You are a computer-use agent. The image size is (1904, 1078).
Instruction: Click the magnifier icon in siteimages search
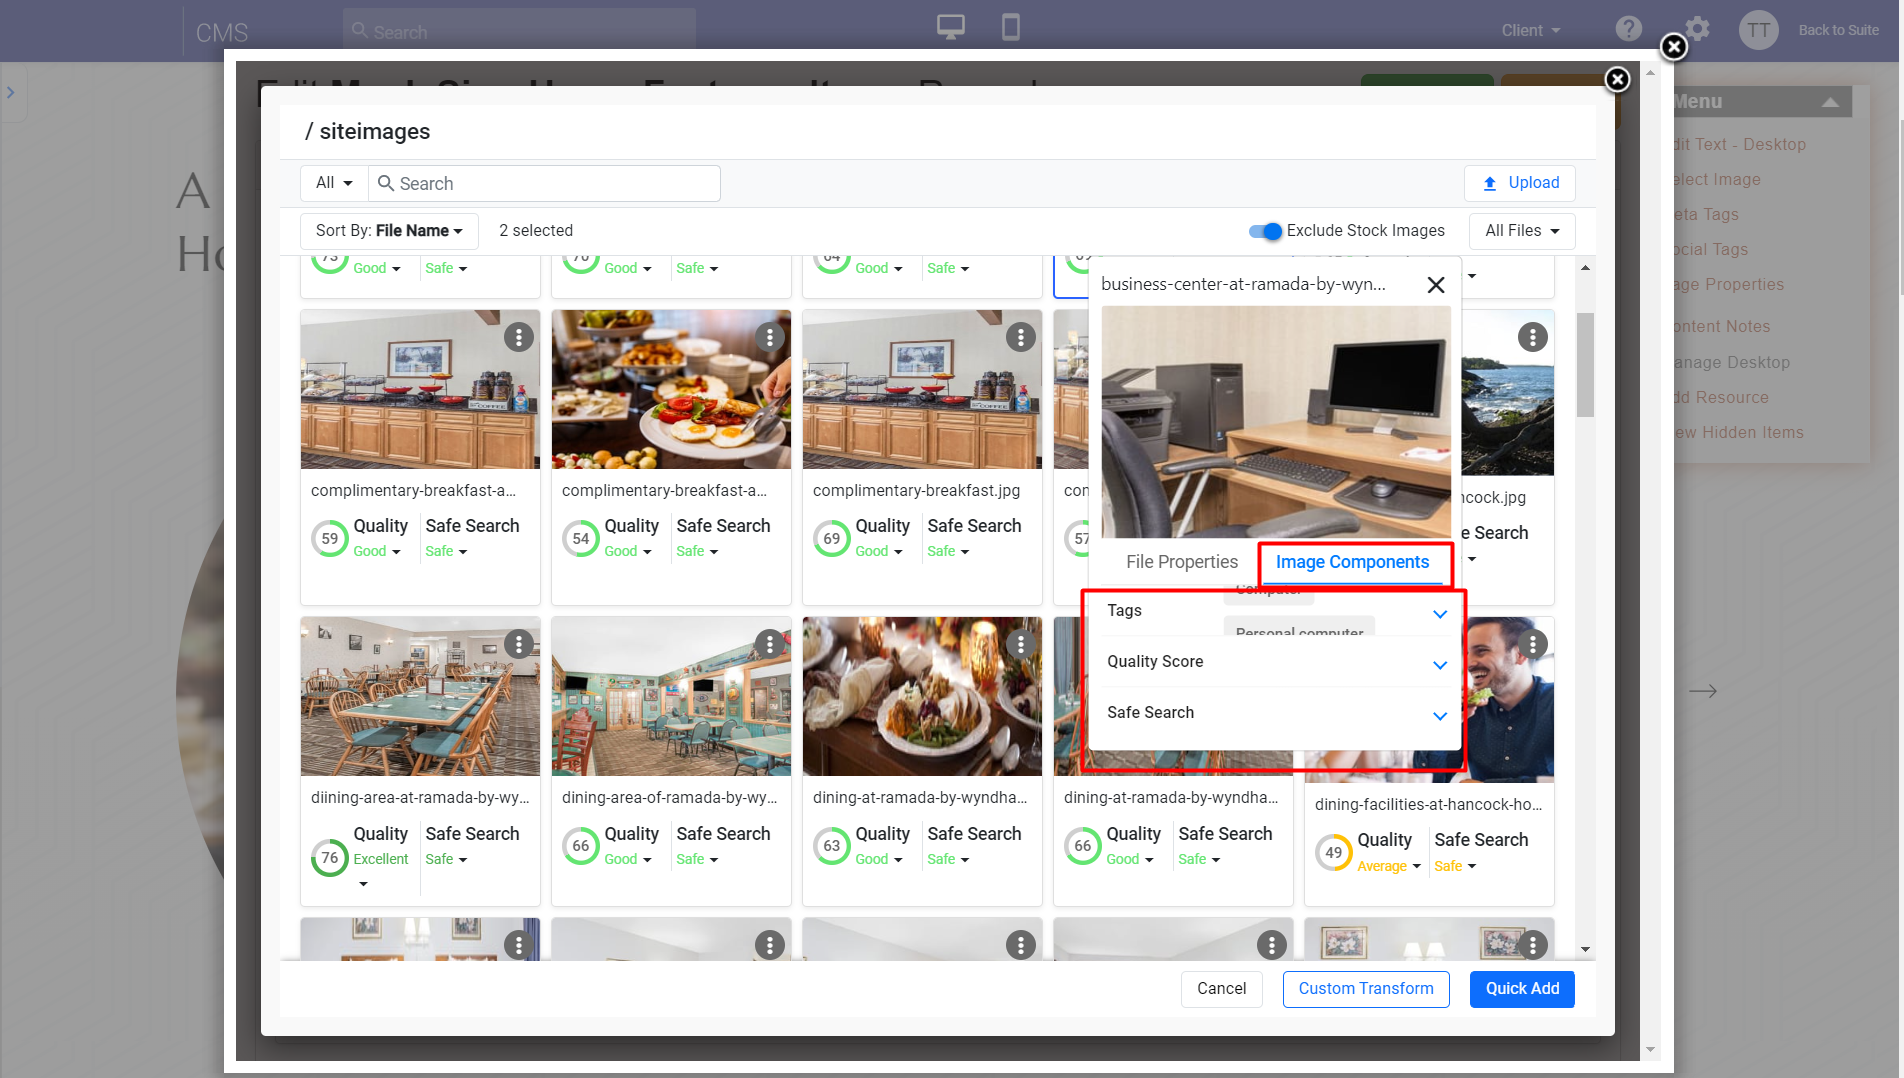pos(385,183)
